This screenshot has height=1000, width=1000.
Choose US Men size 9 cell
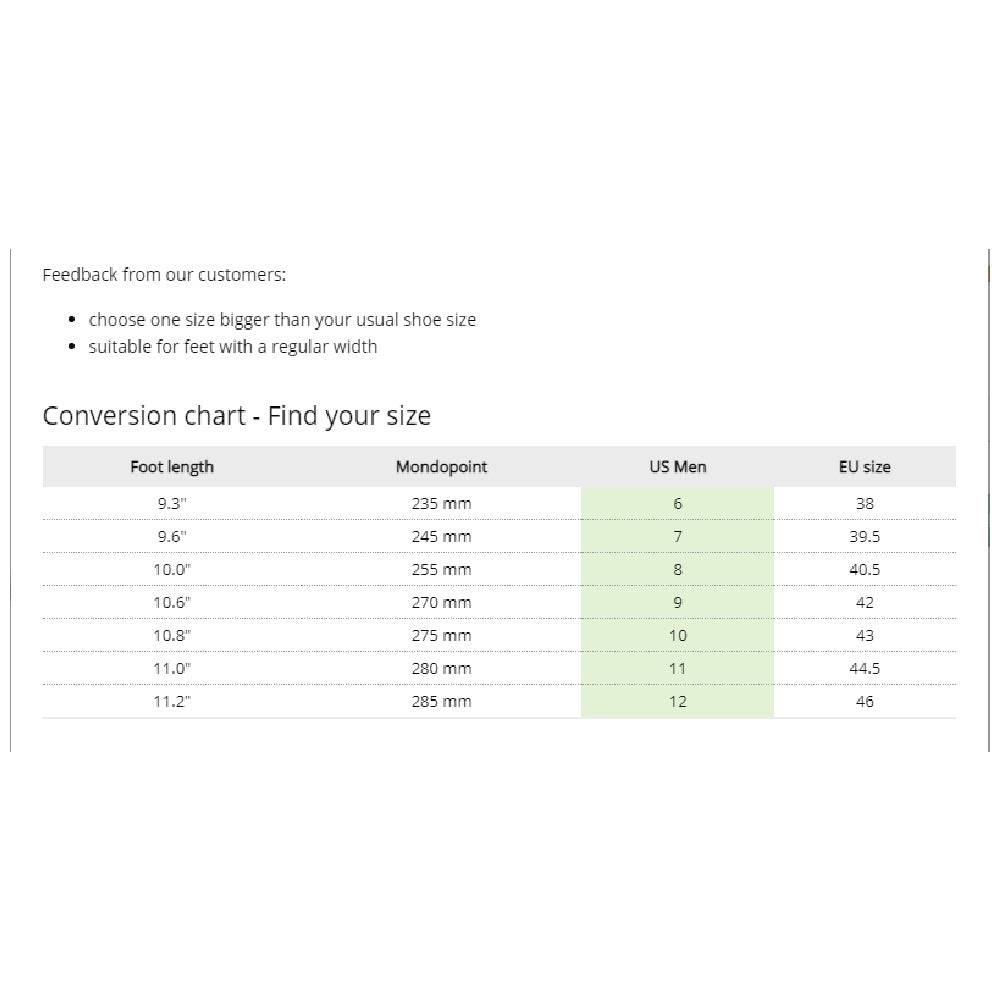coord(677,603)
